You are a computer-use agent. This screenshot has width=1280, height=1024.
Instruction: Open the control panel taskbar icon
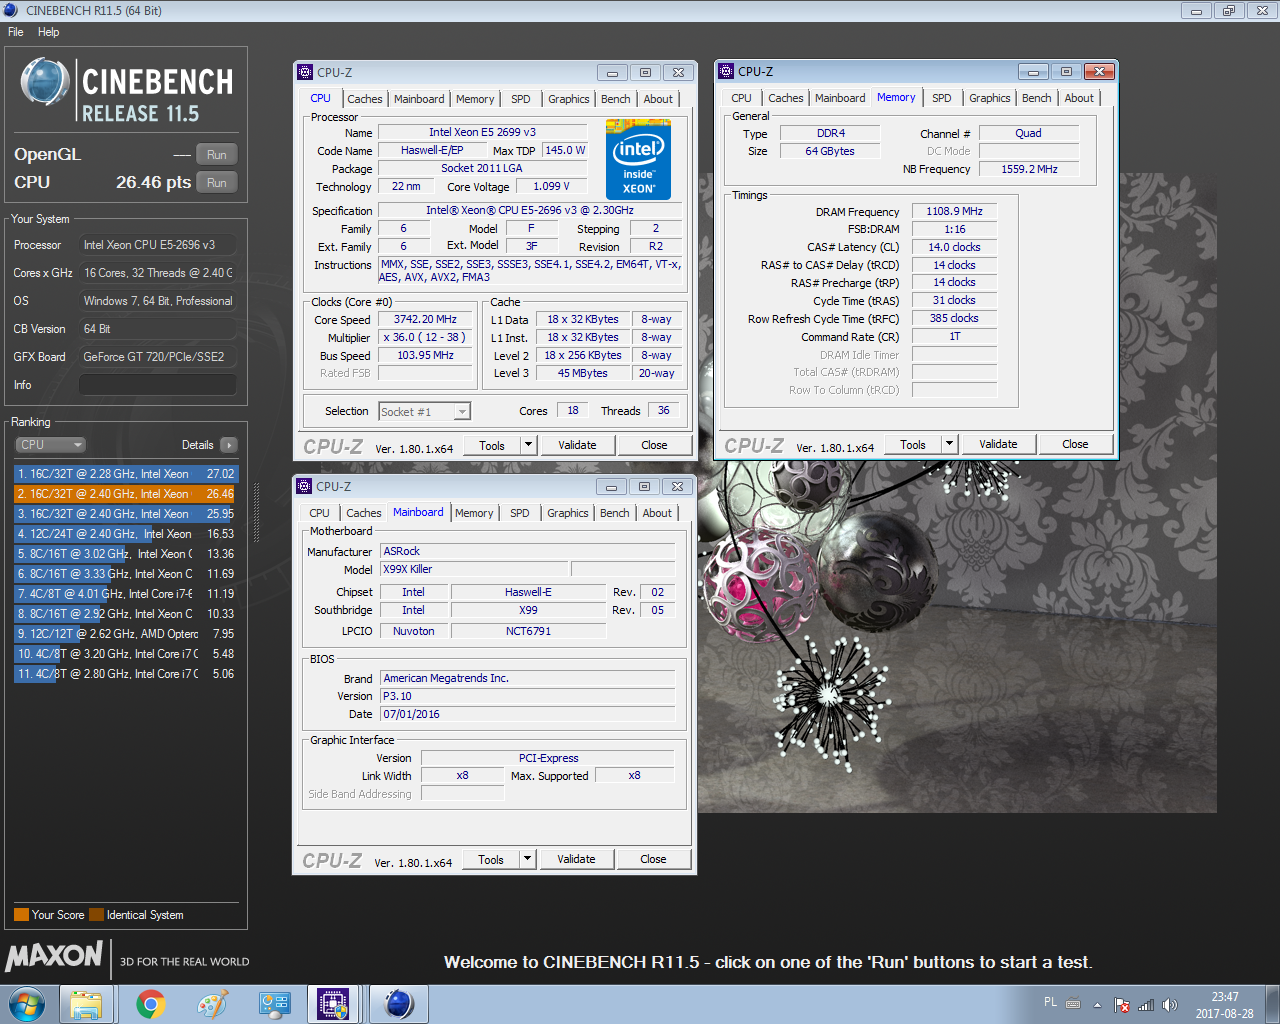pyautogui.click(x=274, y=1004)
